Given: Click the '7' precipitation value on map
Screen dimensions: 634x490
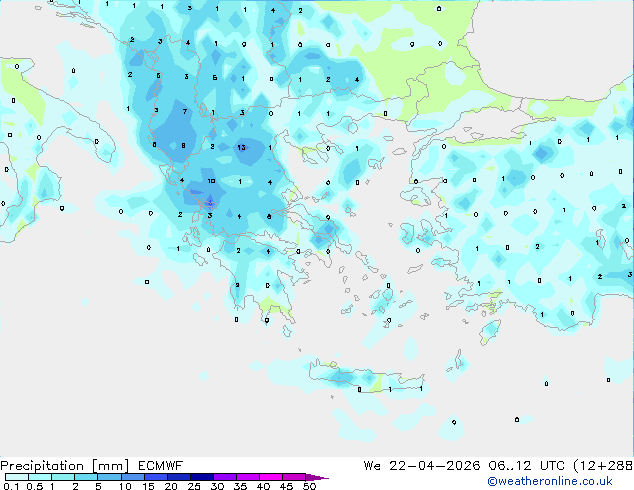Looking at the screenshot, I should pyautogui.click(x=185, y=111).
